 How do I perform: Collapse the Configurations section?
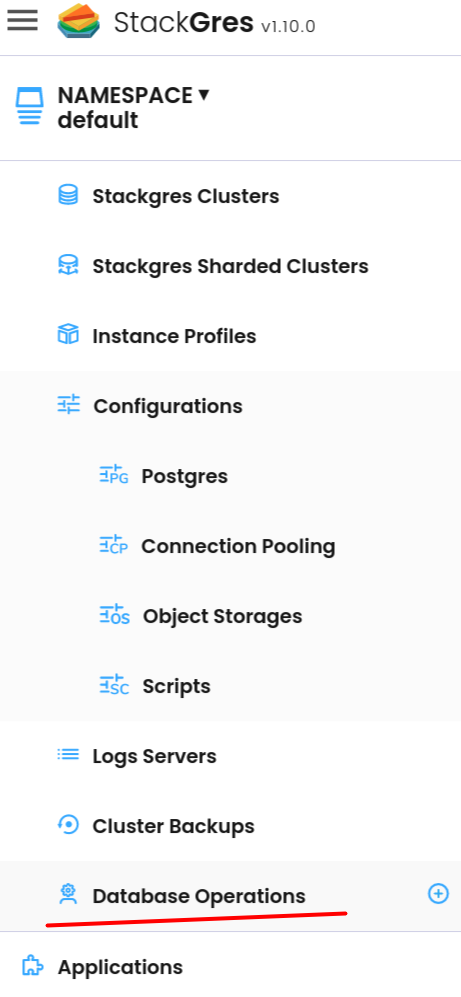tap(168, 406)
